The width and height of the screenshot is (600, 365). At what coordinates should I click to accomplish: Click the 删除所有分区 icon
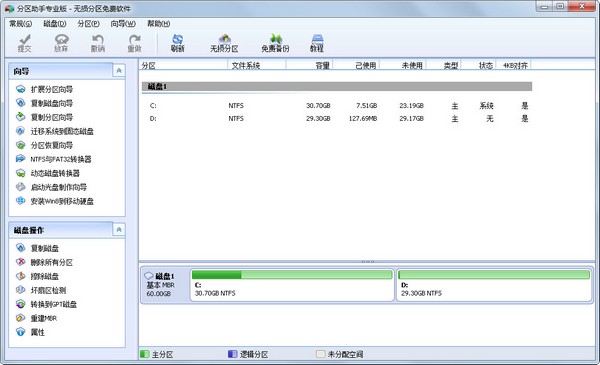tap(21, 262)
